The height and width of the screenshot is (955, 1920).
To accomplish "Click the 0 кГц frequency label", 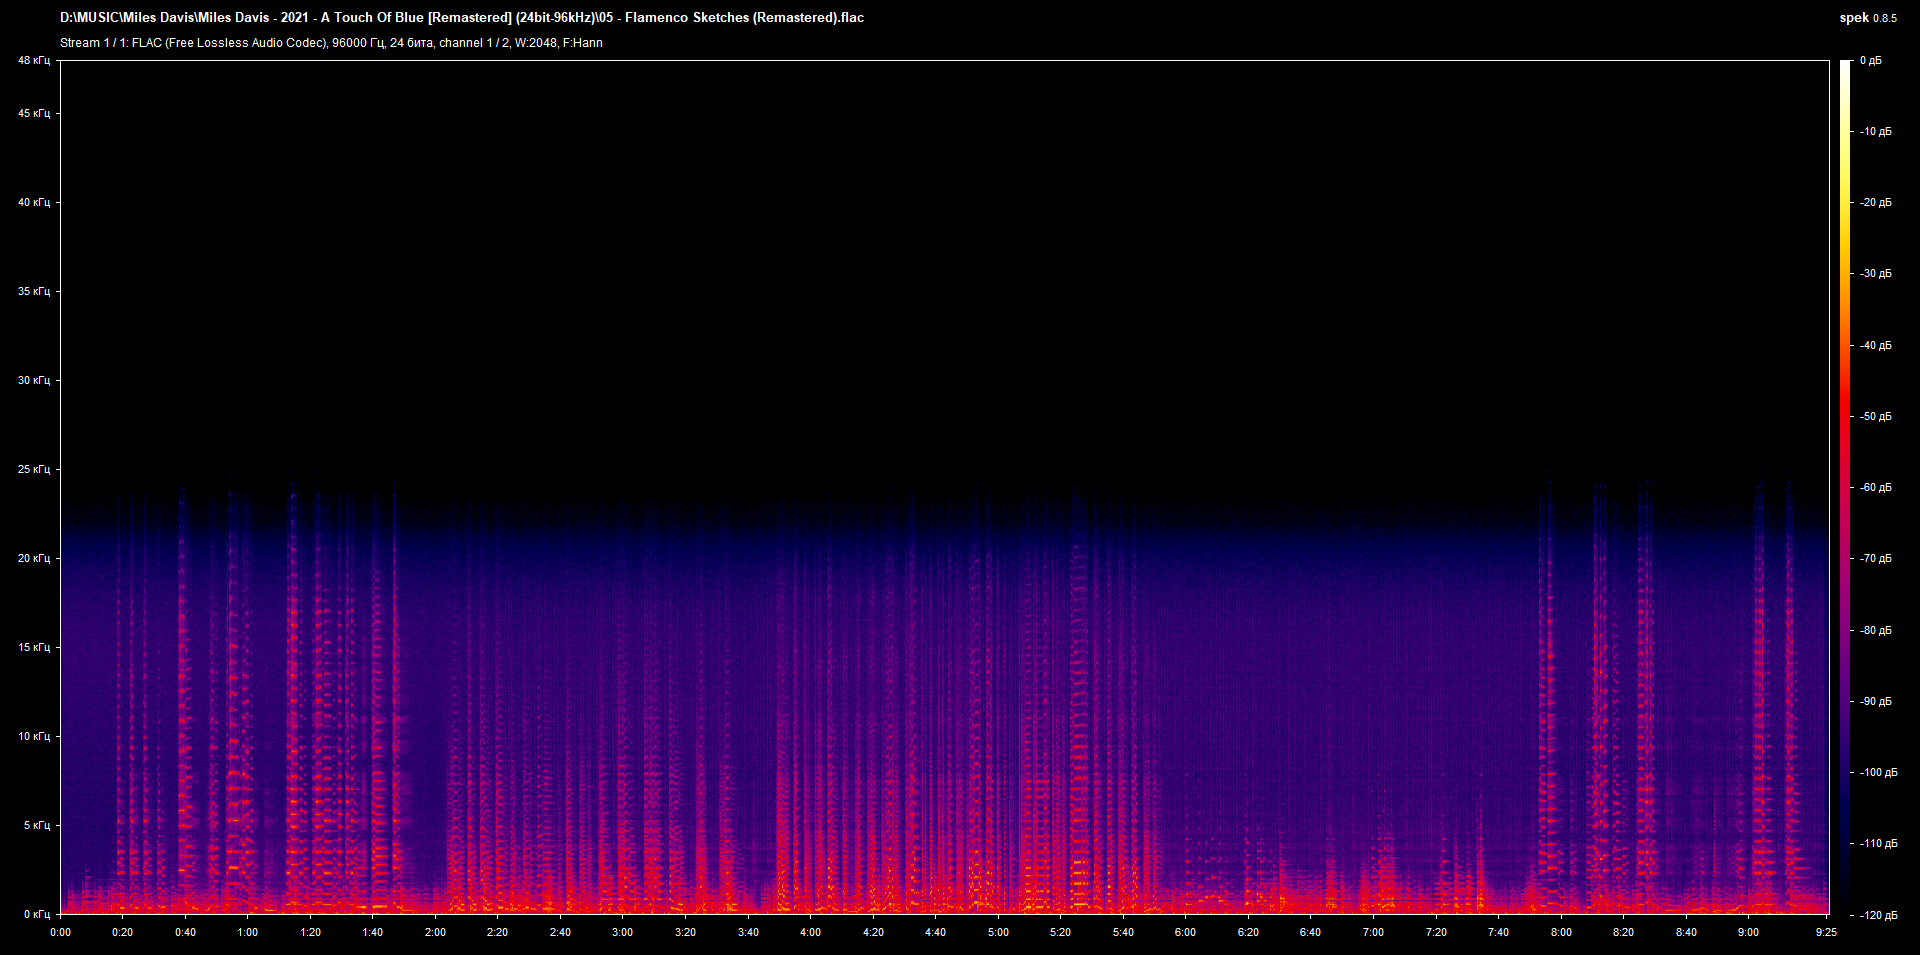I will pyautogui.click(x=37, y=914).
